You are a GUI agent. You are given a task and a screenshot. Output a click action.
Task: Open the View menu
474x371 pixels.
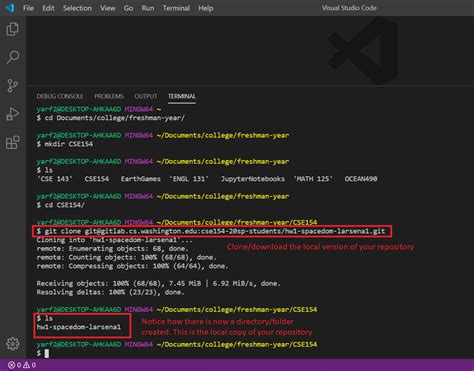pyautogui.click(x=108, y=8)
